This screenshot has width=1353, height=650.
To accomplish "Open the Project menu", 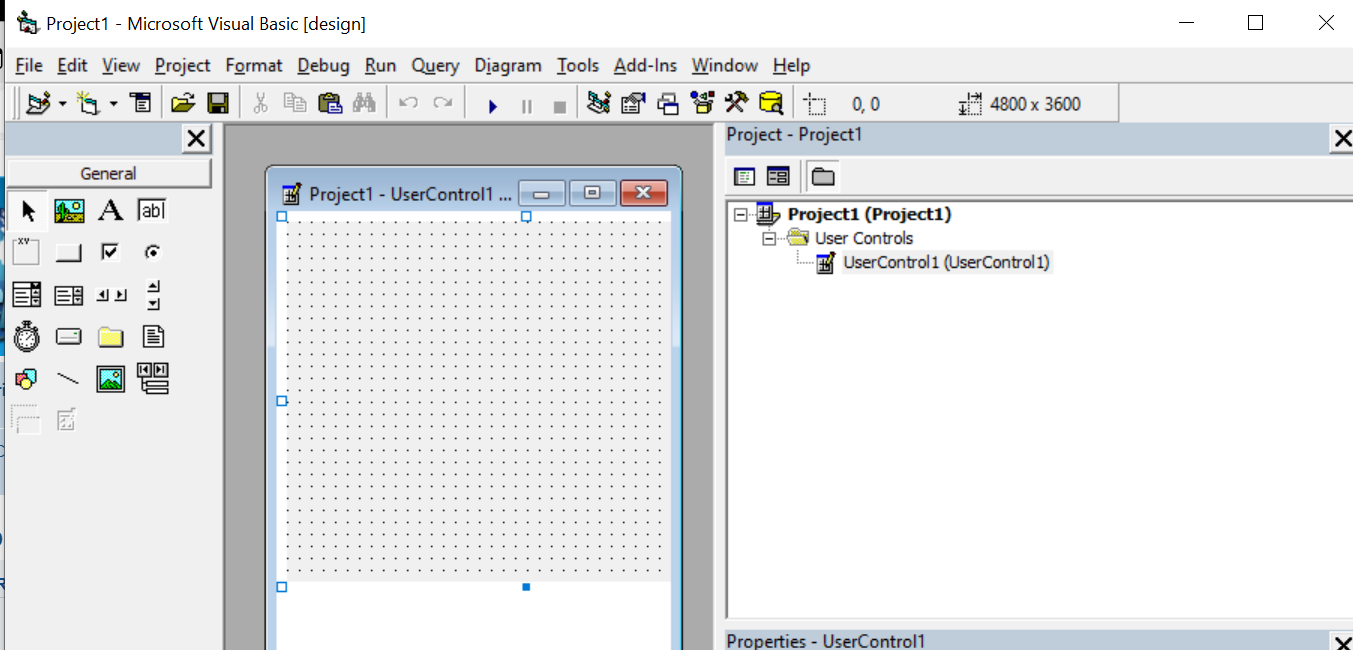I will coord(183,65).
